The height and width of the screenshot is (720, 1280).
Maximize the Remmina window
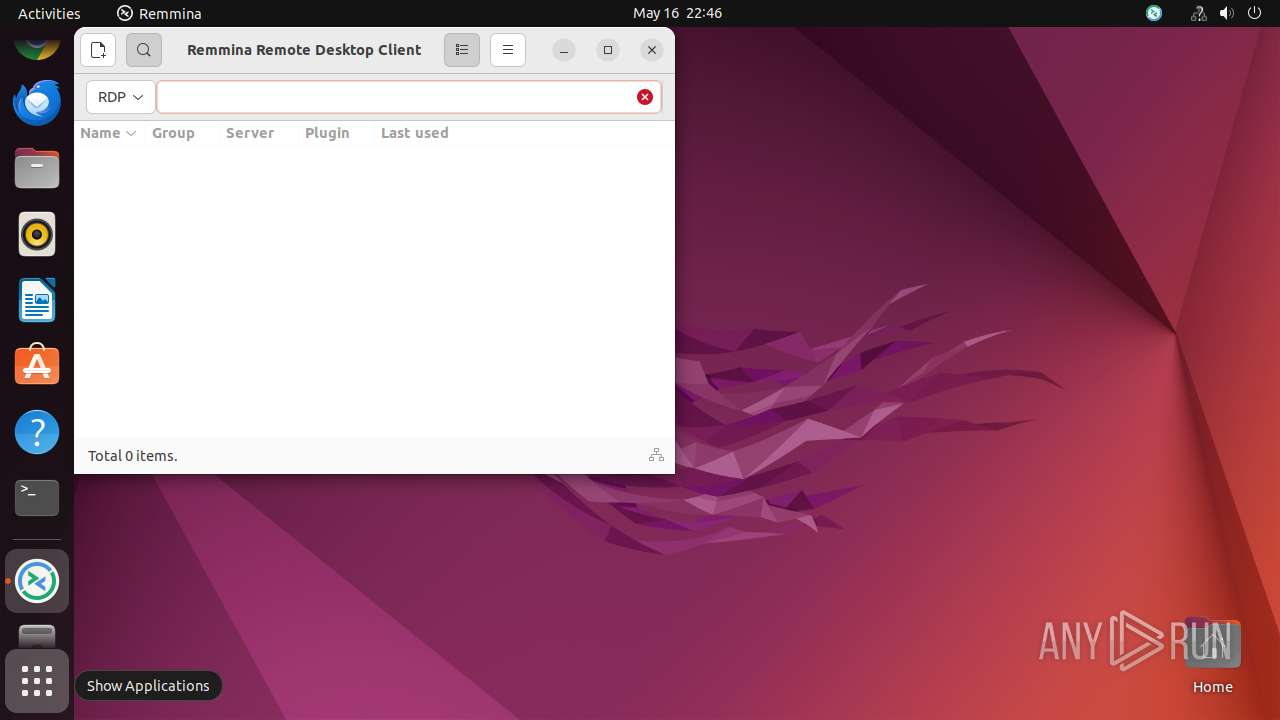pos(608,50)
